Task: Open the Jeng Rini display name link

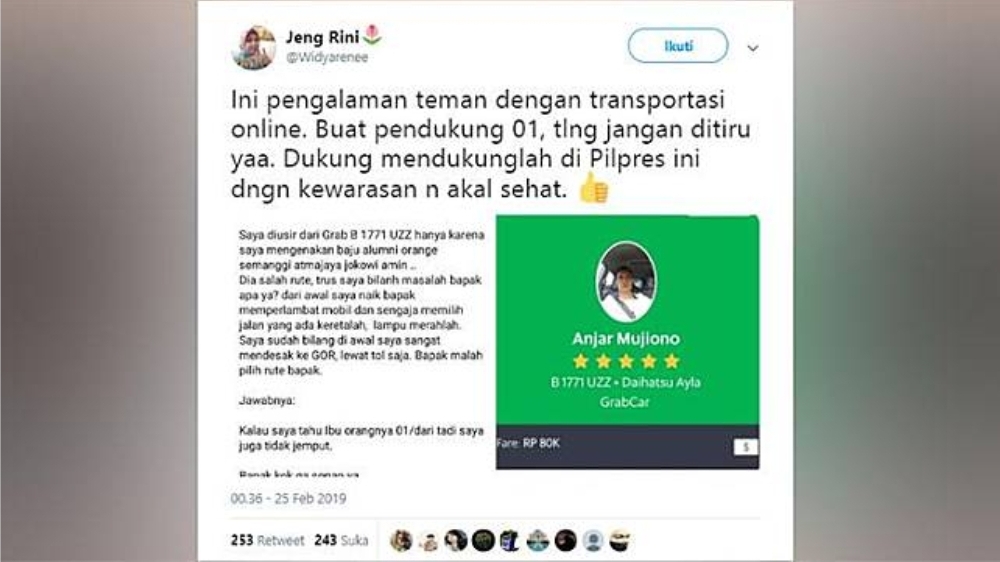Action: tap(323, 37)
